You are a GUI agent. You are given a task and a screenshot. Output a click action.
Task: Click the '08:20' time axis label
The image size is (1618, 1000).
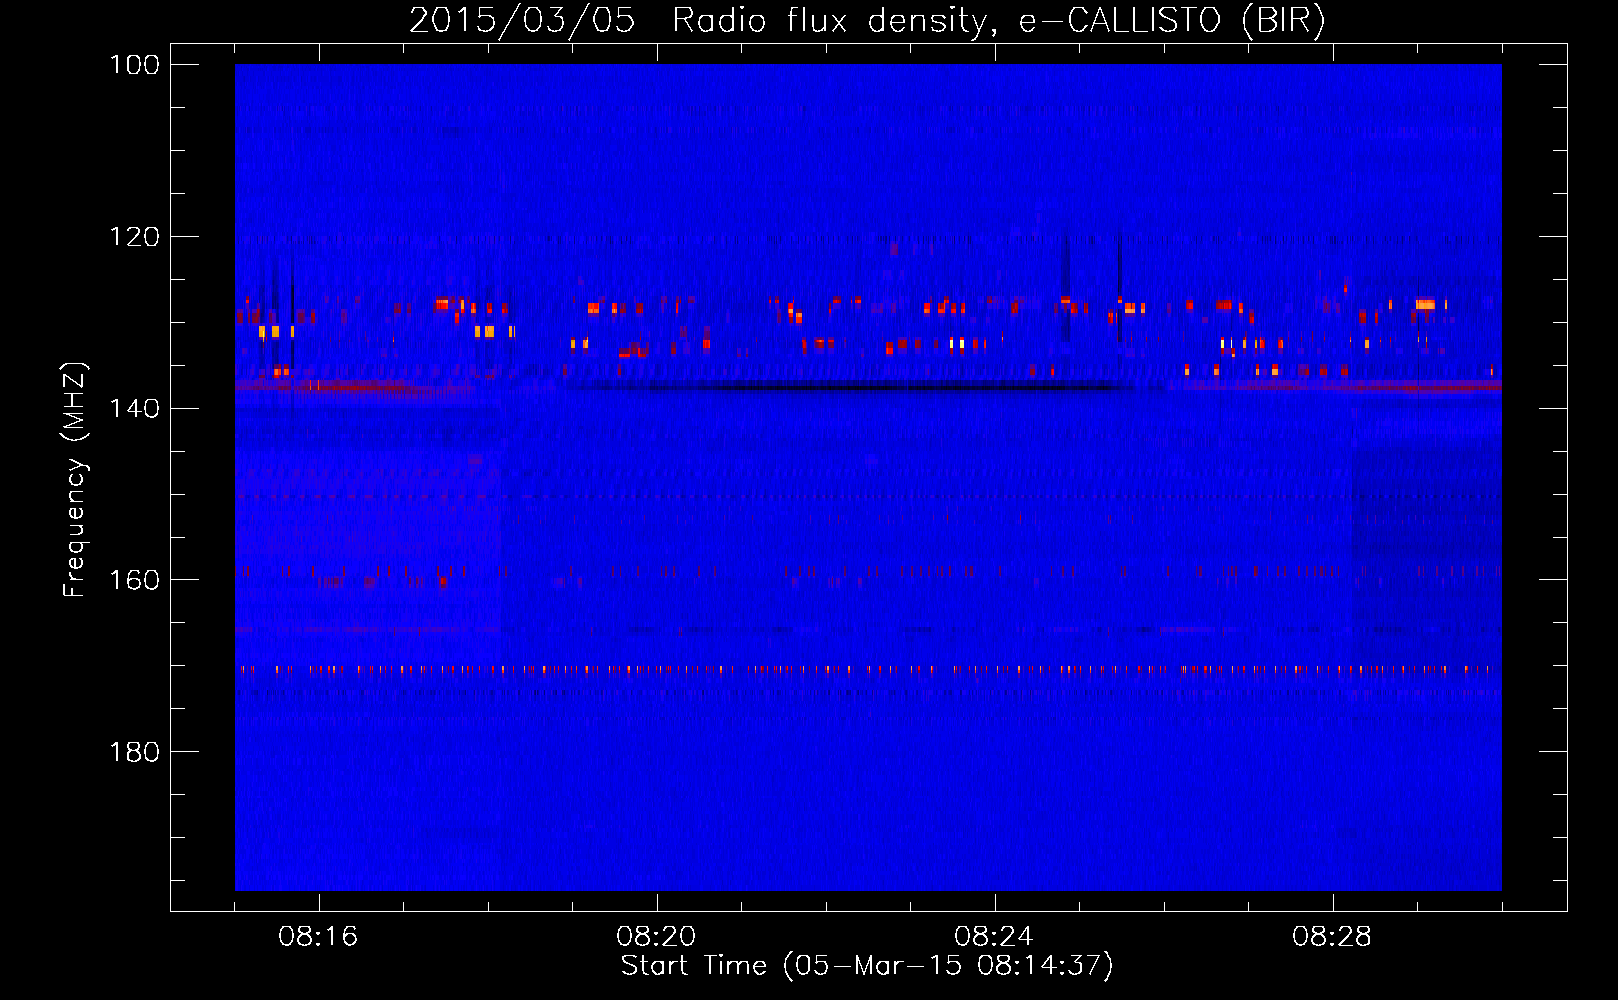coord(656,937)
